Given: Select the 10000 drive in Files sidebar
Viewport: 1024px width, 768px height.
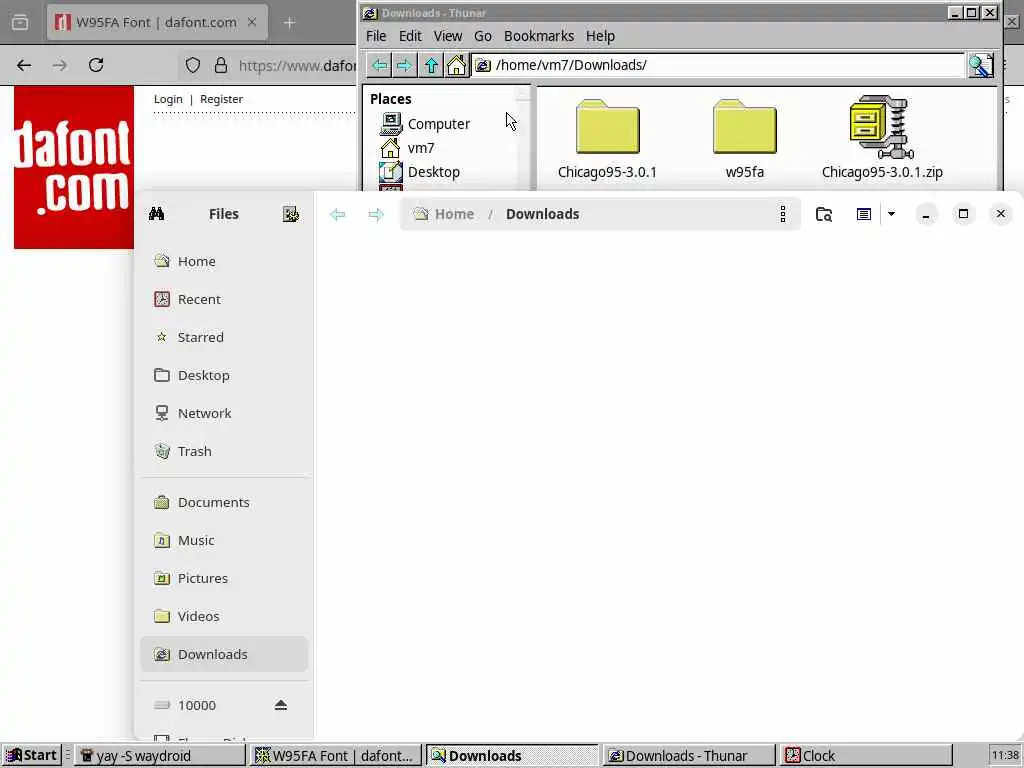Looking at the screenshot, I should pos(224,705).
